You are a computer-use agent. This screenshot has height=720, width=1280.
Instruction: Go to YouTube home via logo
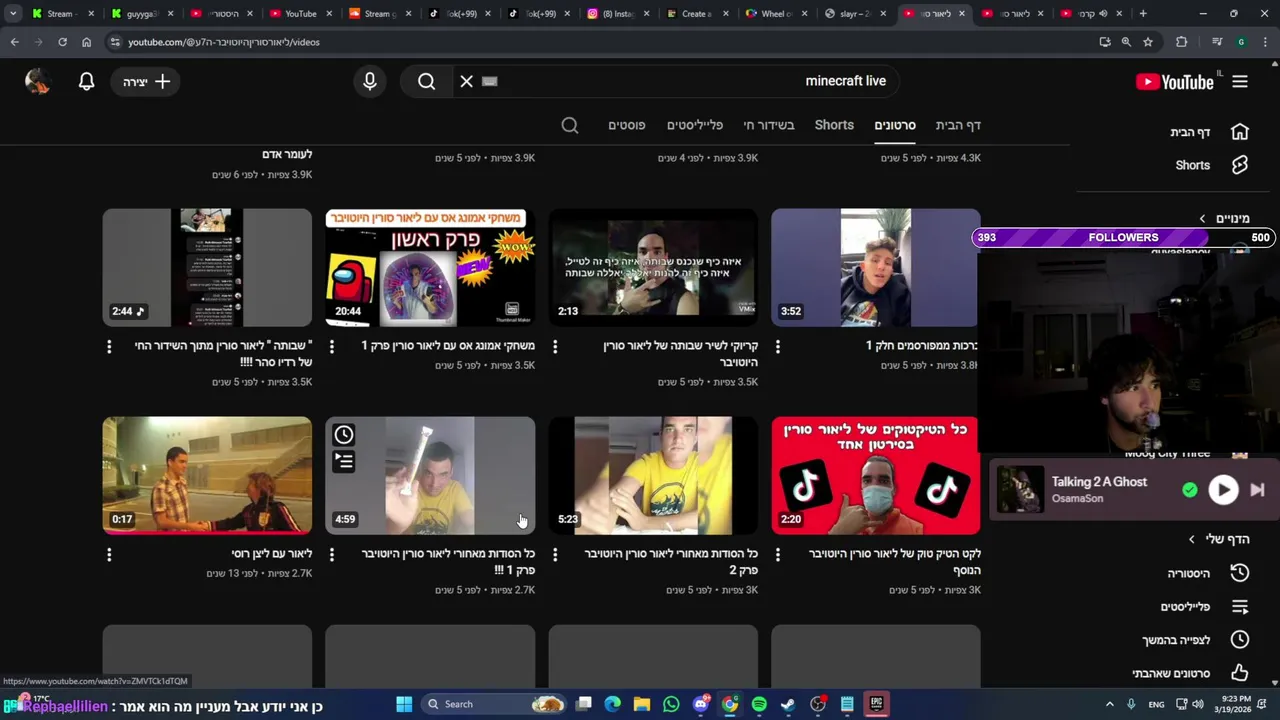click(1176, 82)
